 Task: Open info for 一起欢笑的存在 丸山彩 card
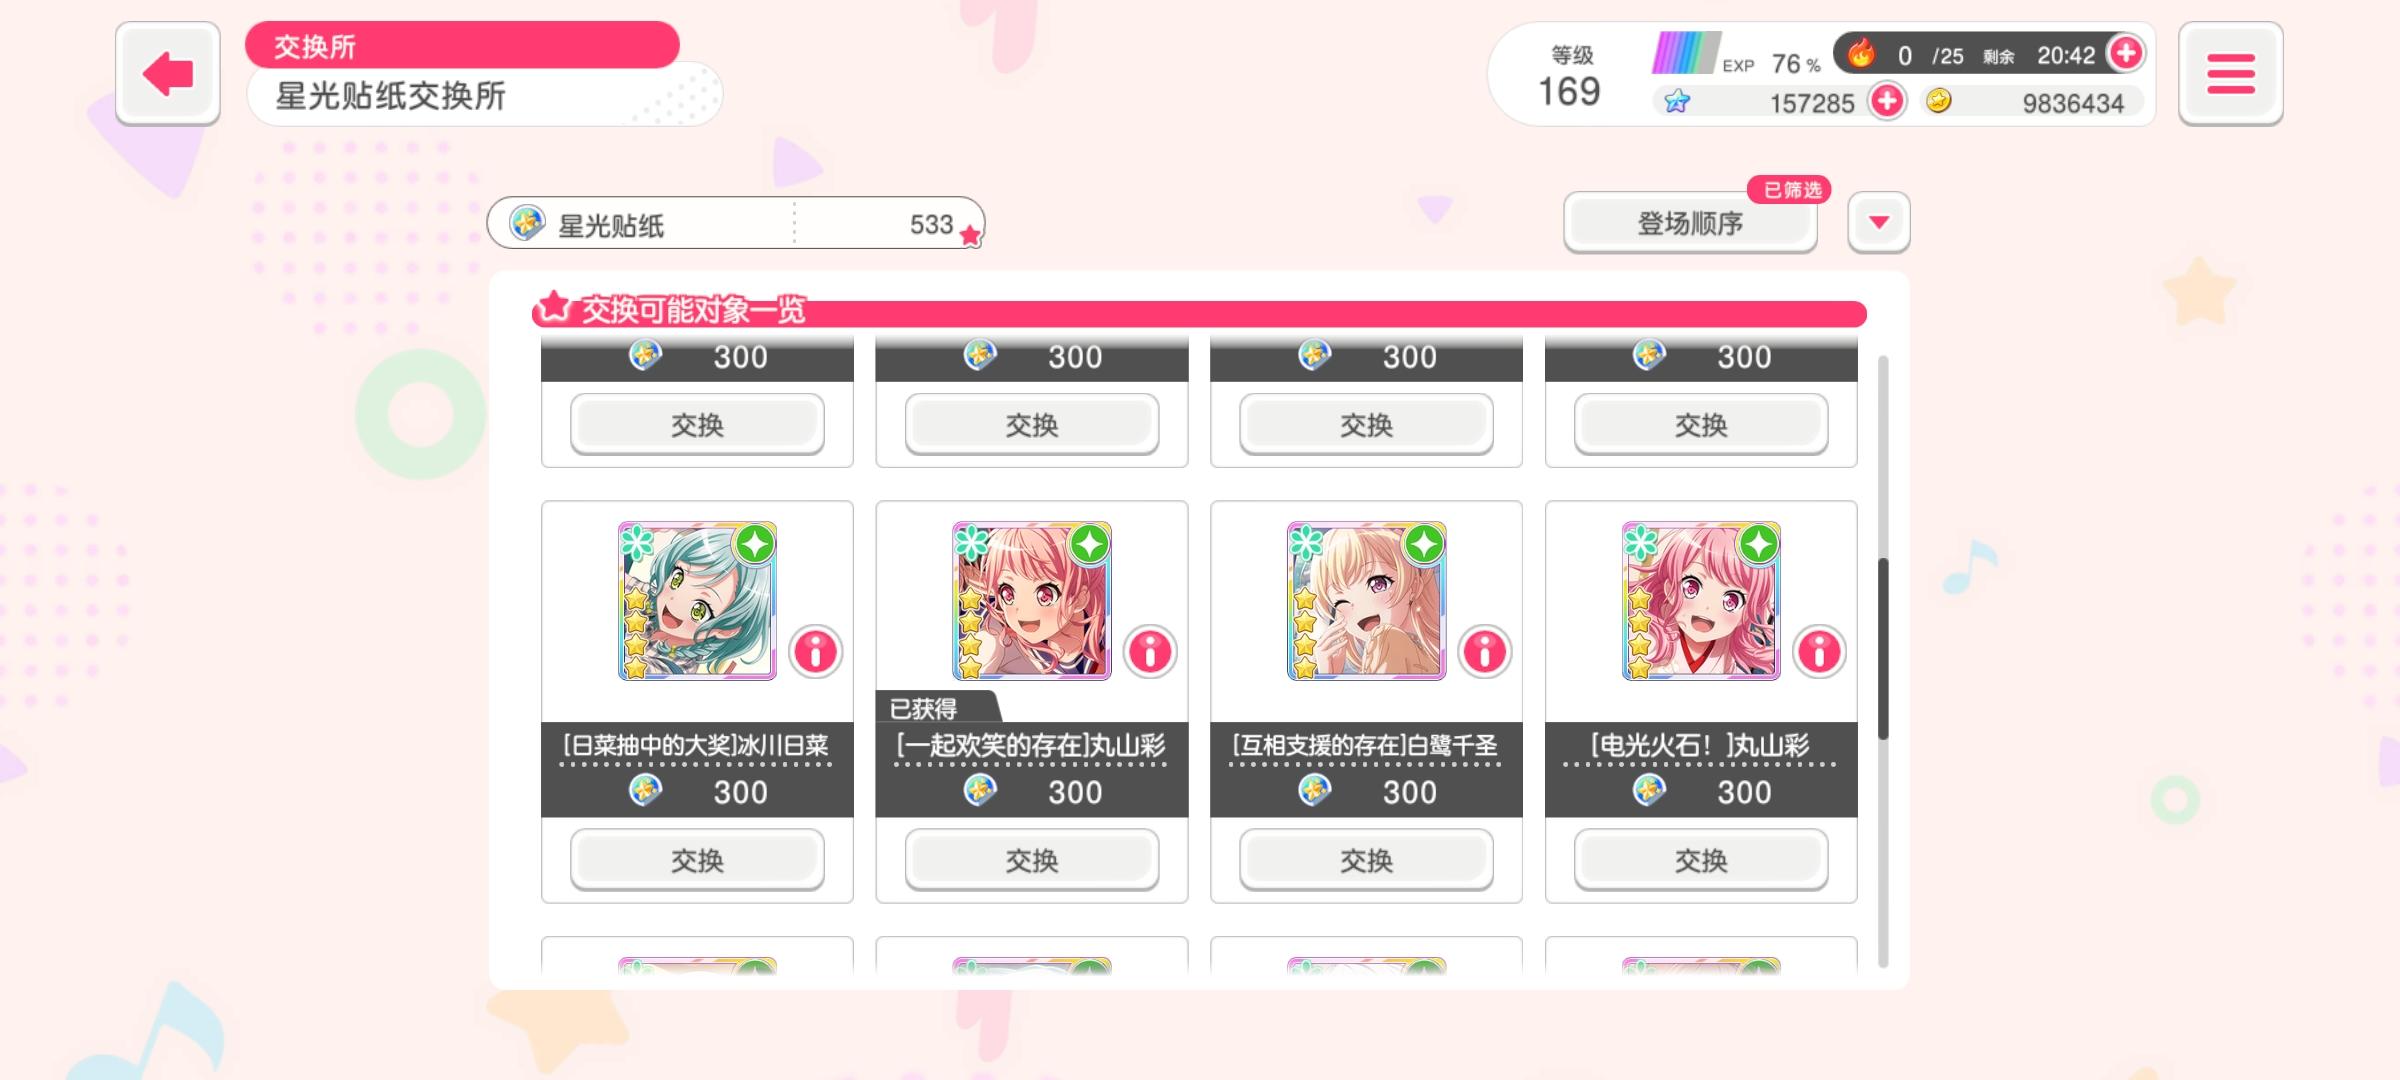point(1150,652)
